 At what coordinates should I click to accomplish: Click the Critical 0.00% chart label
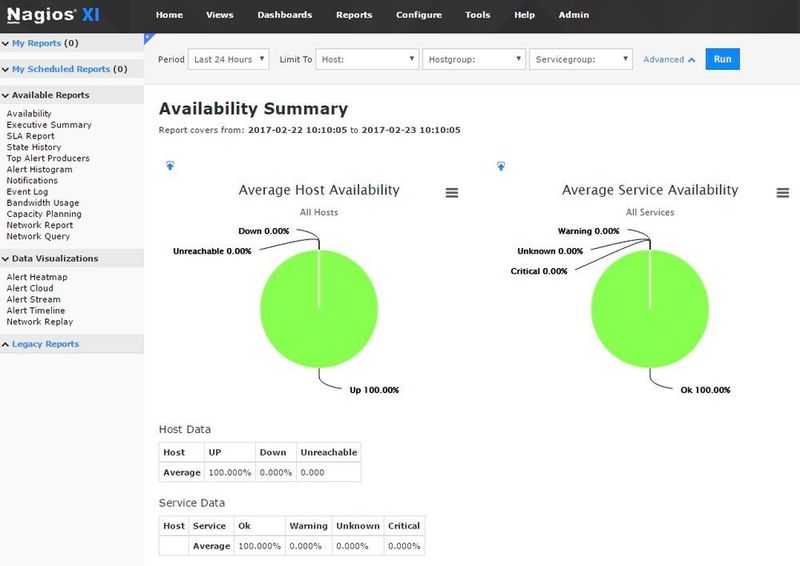click(539, 271)
